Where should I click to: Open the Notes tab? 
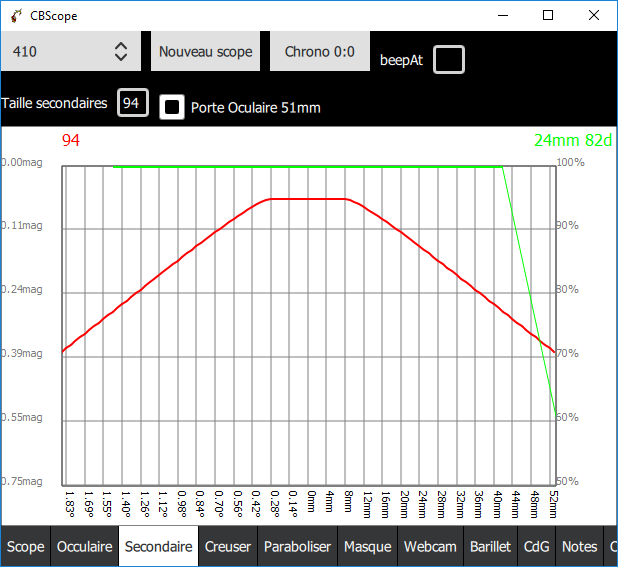579,547
